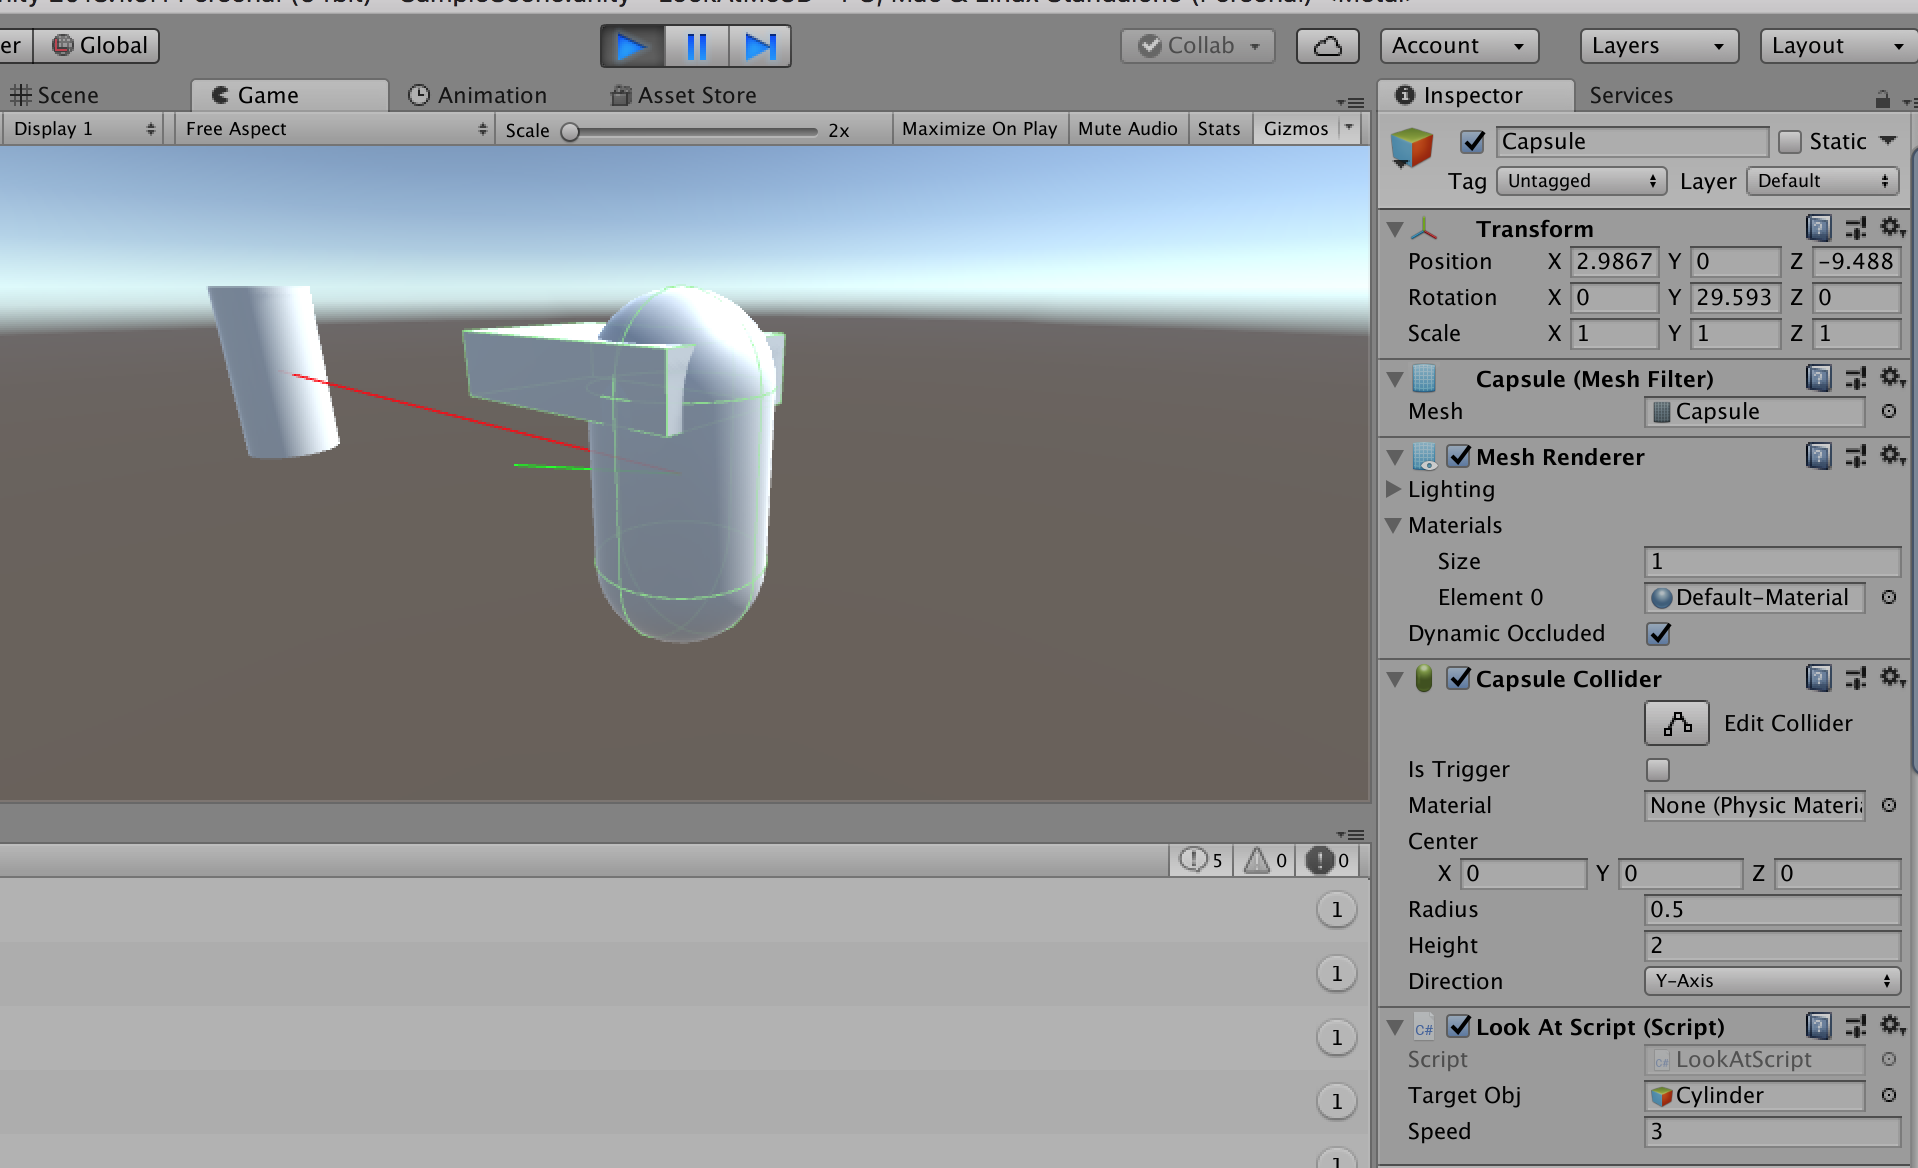Collapse the Capsule Collider component
The image size is (1918, 1168).
(1395, 679)
